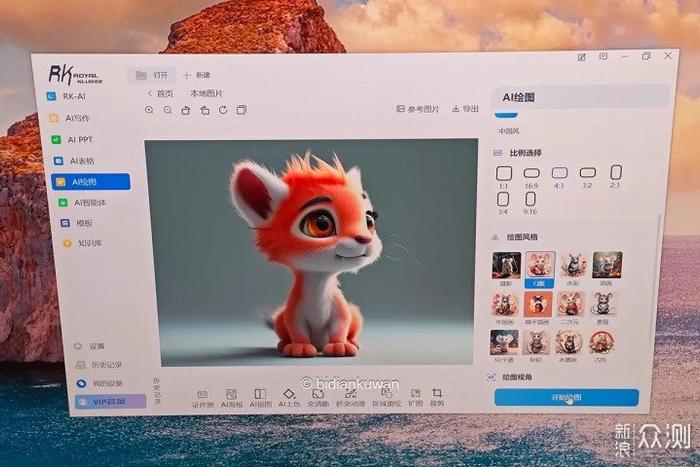700x467 pixels.
Task: Choose the 中国画 style thumbnail
Action: (504, 309)
